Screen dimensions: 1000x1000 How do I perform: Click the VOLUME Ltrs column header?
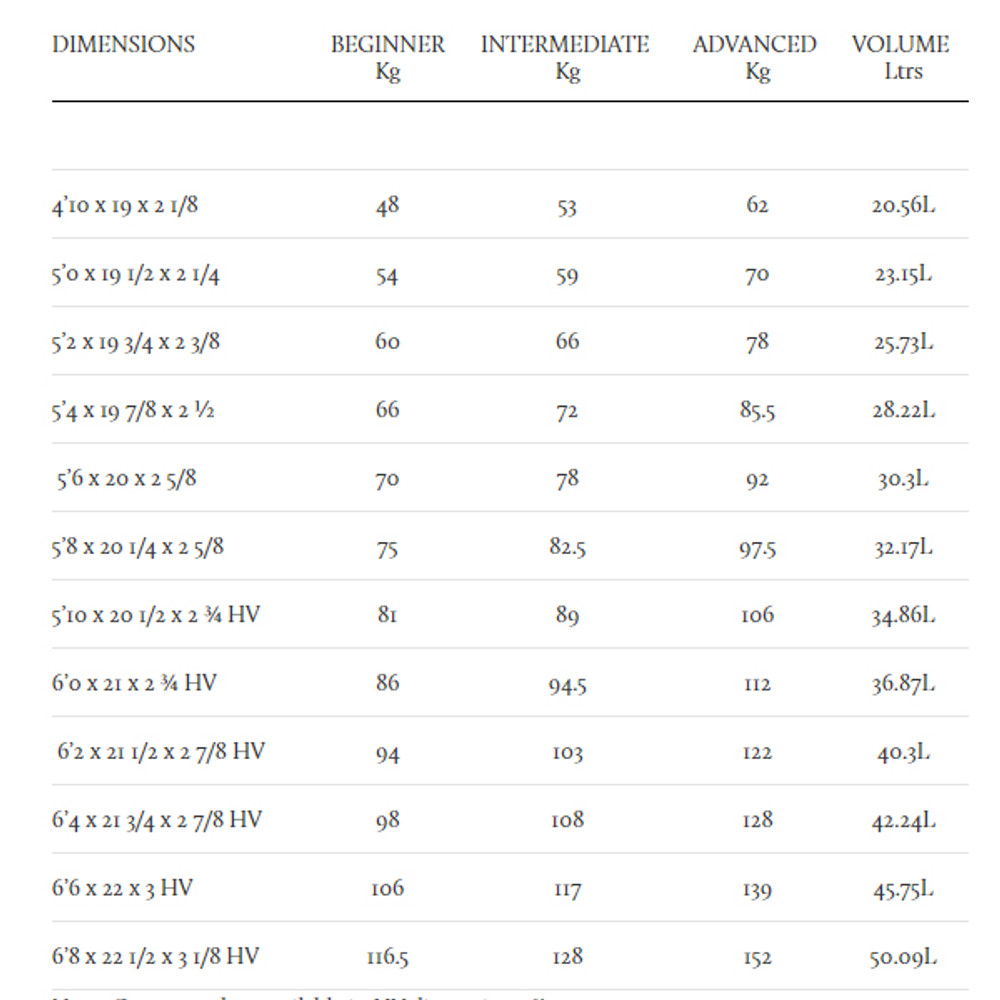pyautogui.click(x=901, y=58)
